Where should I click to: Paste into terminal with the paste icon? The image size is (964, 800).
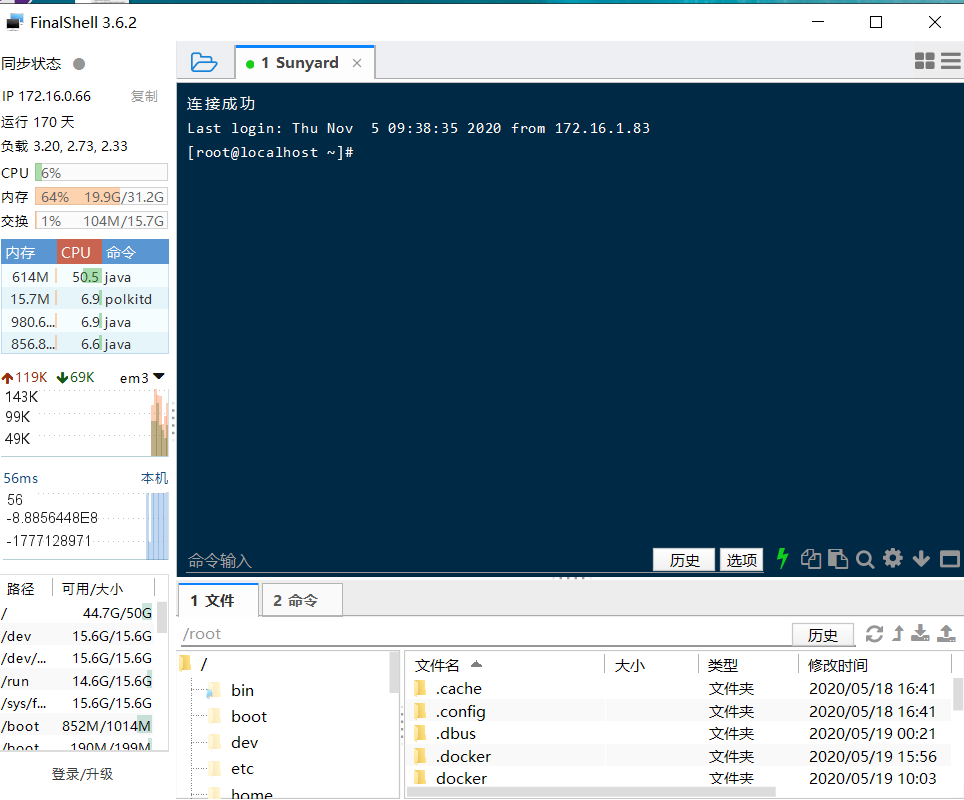(838, 559)
